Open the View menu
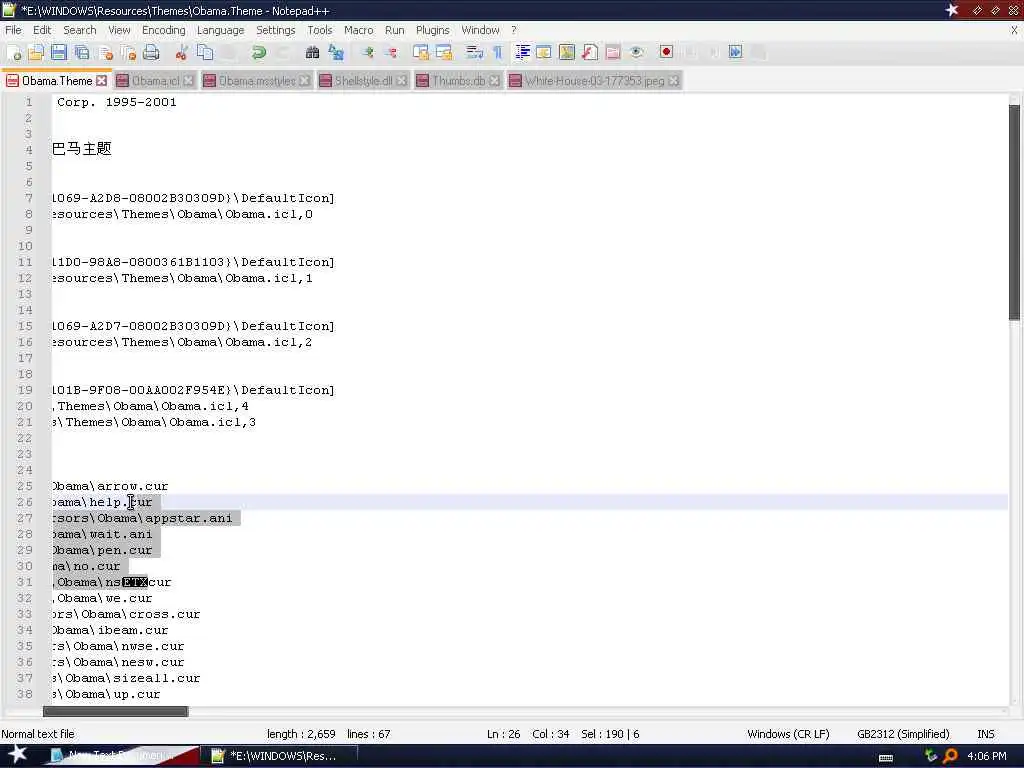The image size is (1024, 768). click(119, 30)
